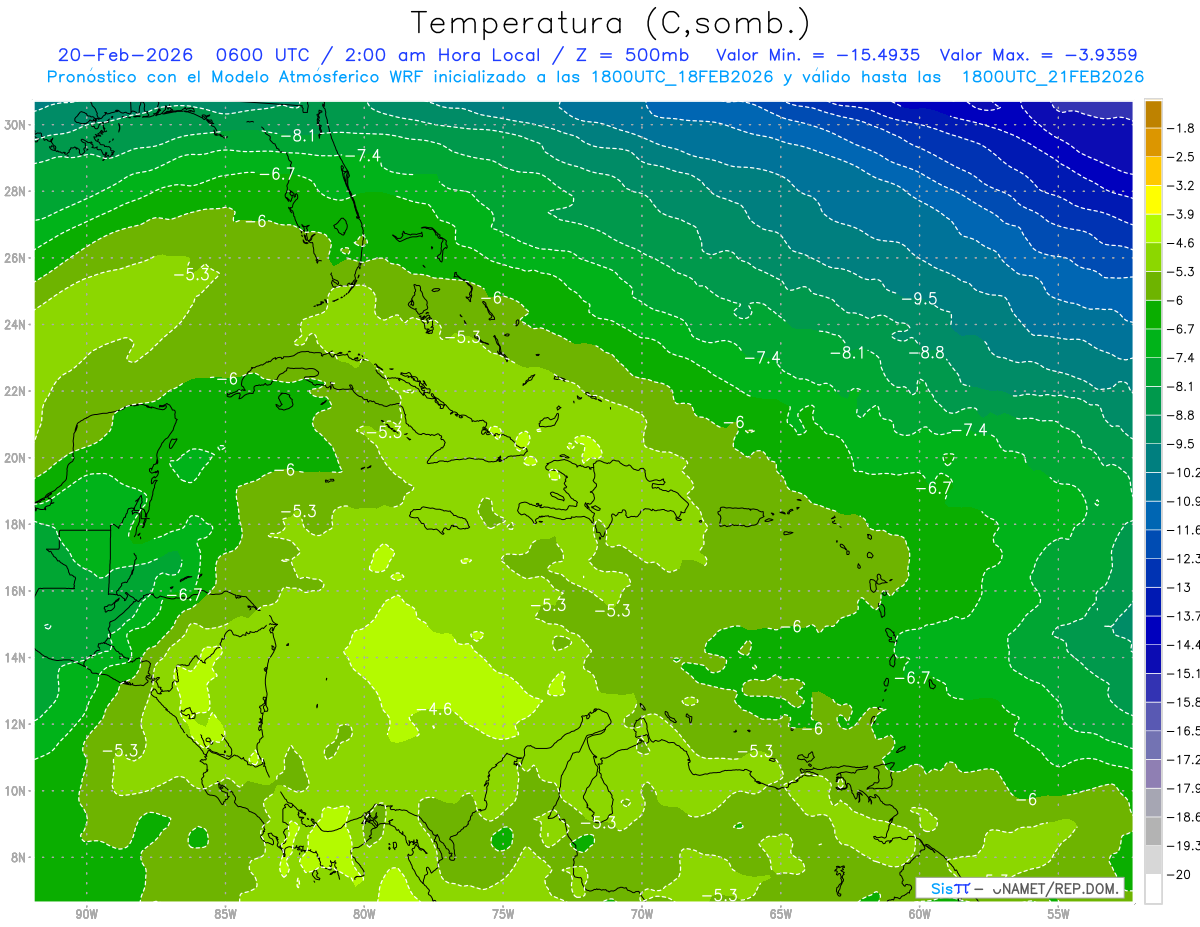Click the "-10.9" color bar tick label
The image size is (1200, 927).
1184,501
